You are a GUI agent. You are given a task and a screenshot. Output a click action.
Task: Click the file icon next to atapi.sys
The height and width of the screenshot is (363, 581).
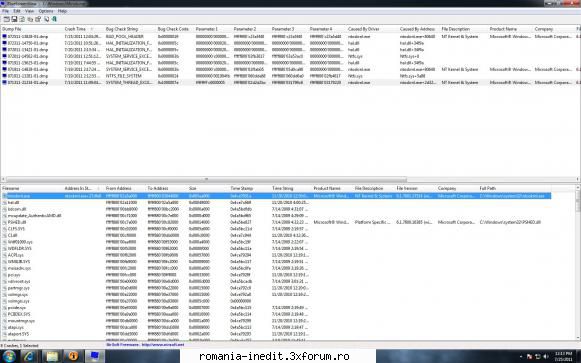click(4, 327)
